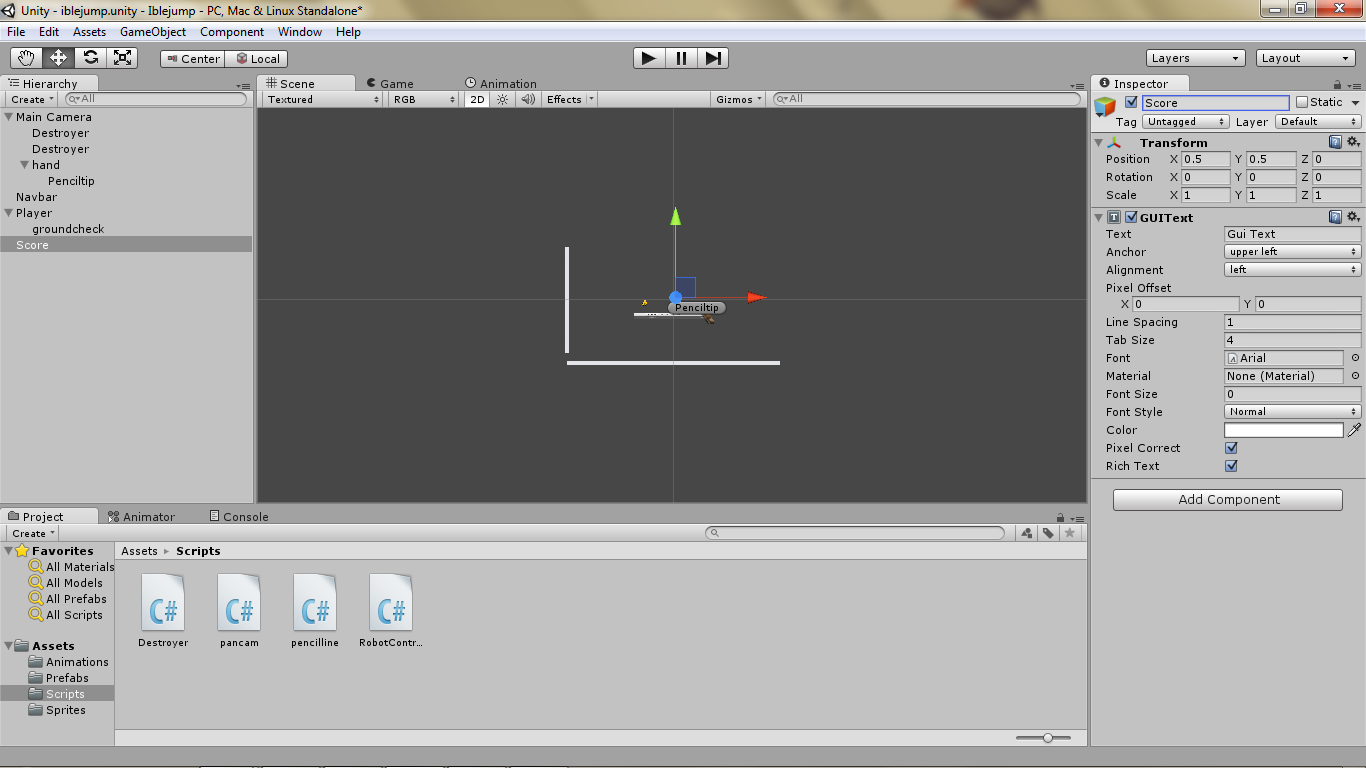Open the Gizmos dropdown
1366x768 pixels.
[x=740, y=99]
